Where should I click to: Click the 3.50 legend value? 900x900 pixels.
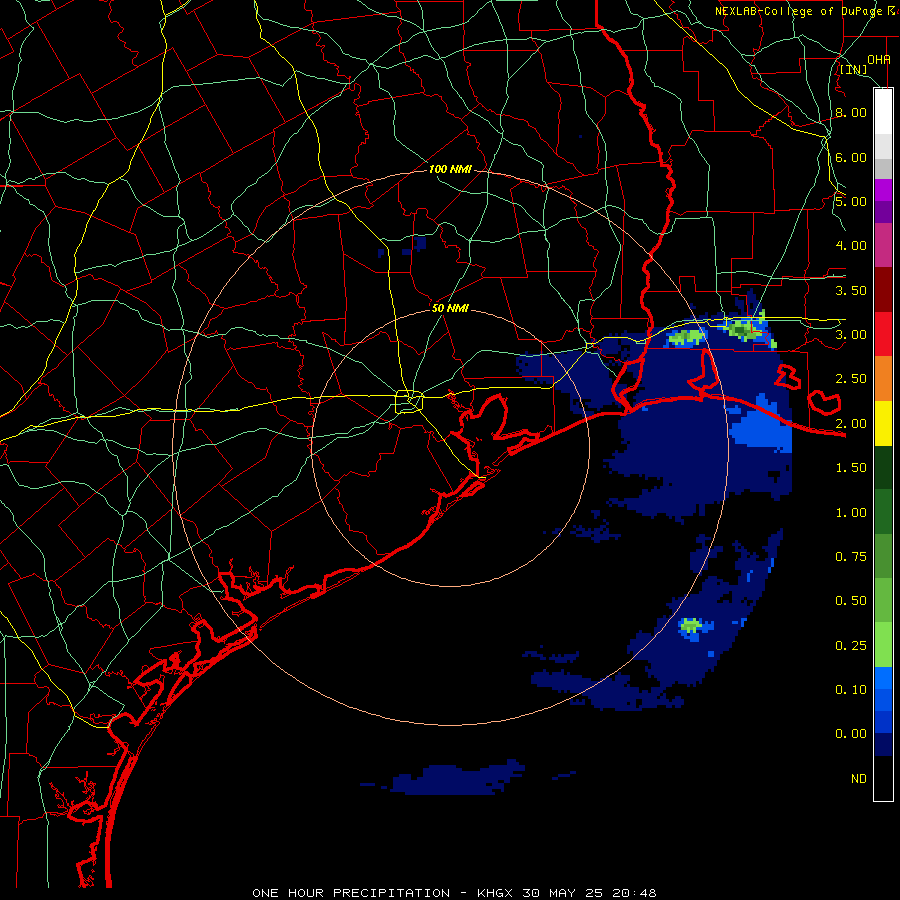point(851,290)
